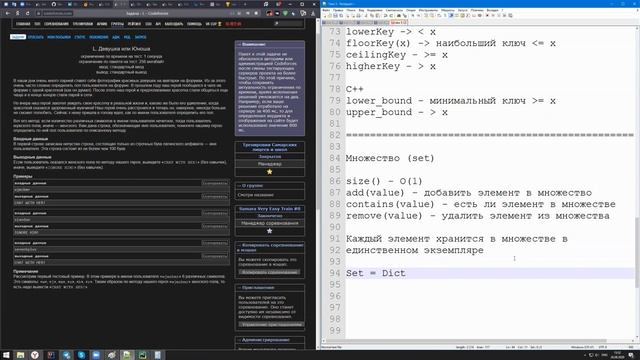Image resolution: width=640 pixels, height=360 pixels.
Task: Open Группы in Codeforces navigation bar
Action: click(117, 24)
